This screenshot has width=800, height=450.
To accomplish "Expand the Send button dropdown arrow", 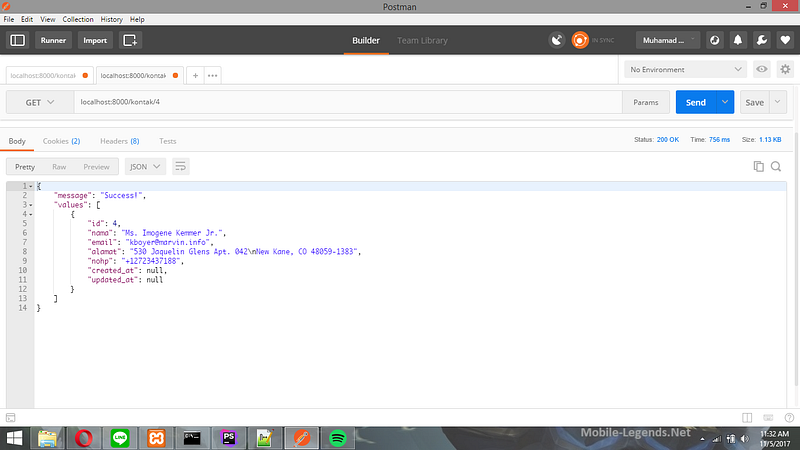I will [725, 102].
